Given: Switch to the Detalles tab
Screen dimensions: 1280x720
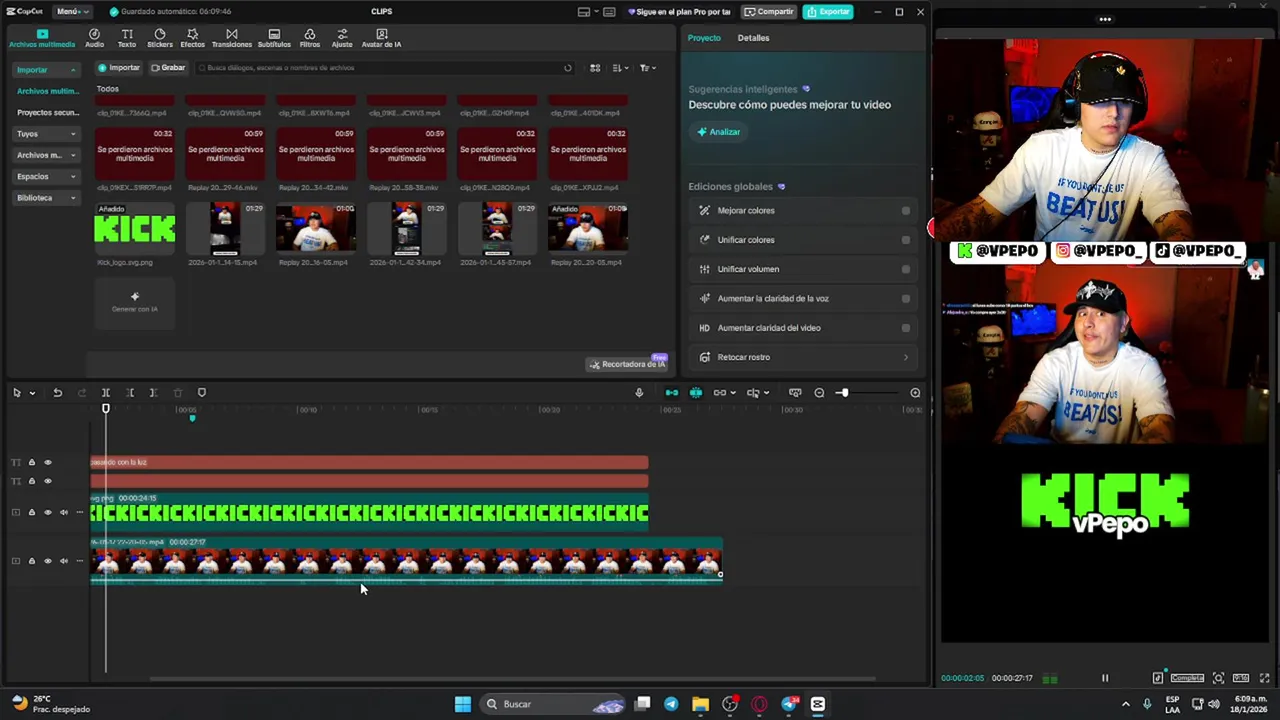Looking at the screenshot, I should [753, 38].
